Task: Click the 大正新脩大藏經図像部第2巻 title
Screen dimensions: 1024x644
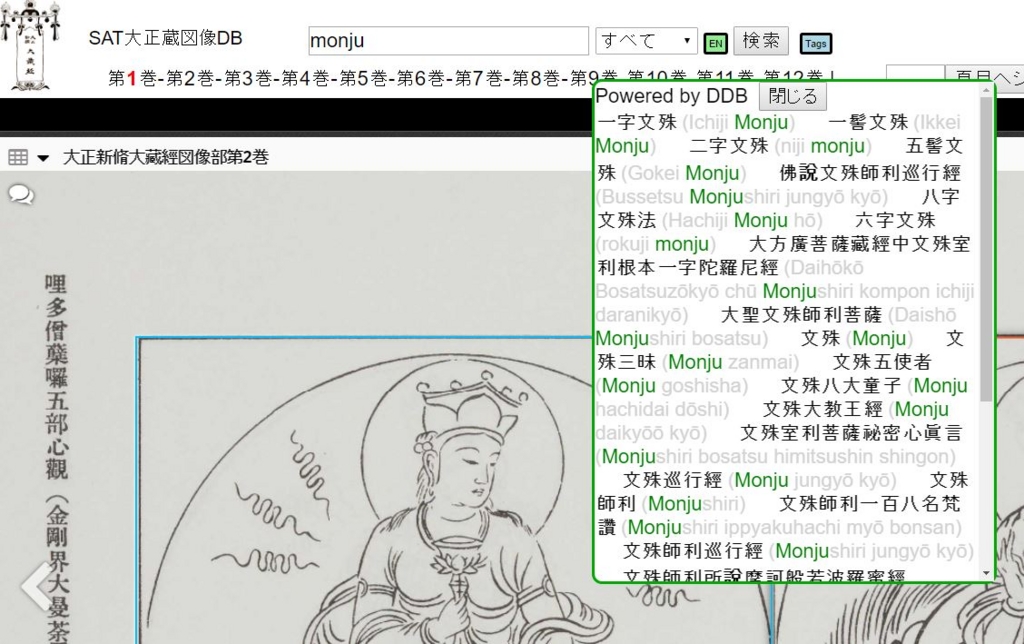Action: pos(166,157)
